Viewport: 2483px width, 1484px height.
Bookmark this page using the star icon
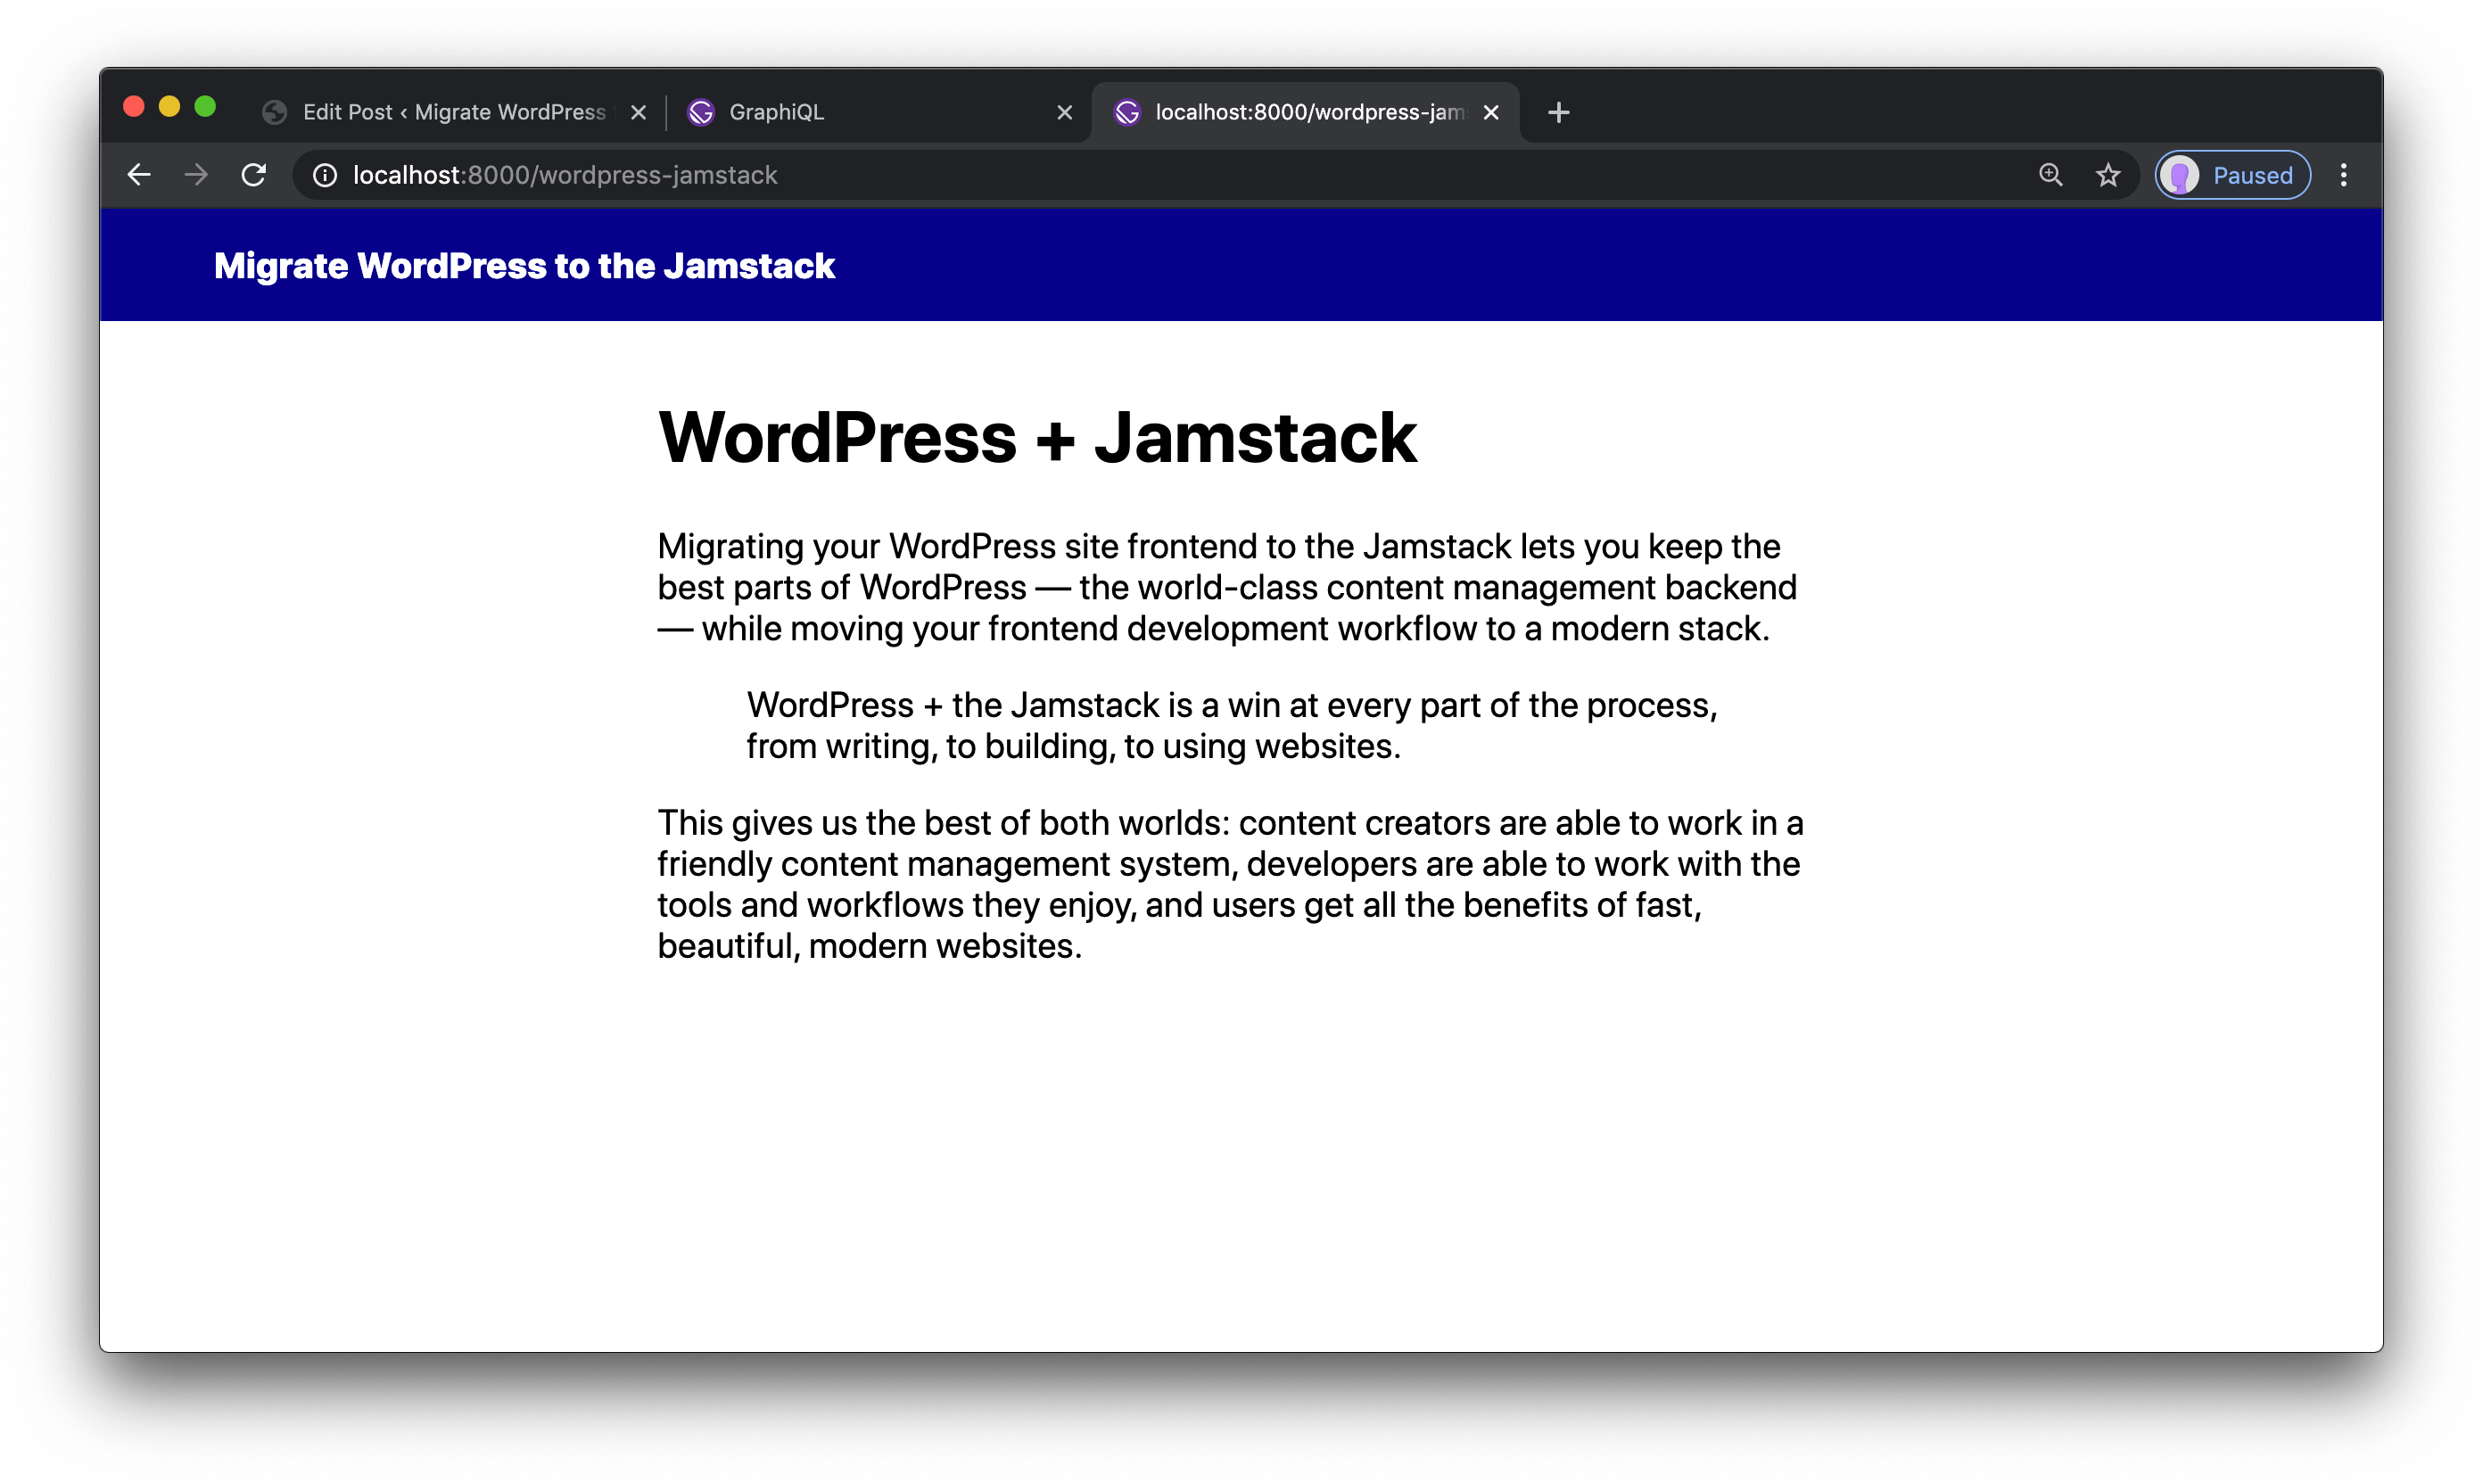2108,174
